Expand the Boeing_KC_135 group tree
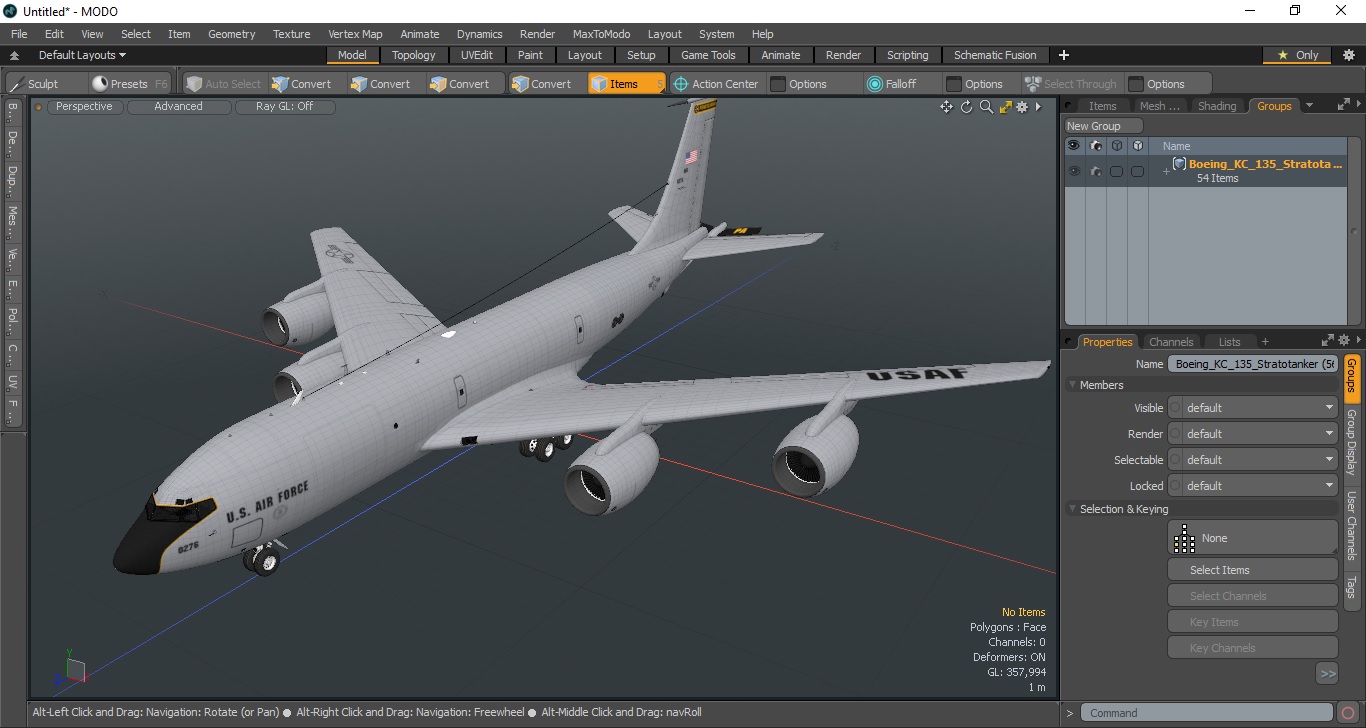 tap(1165, 172)
